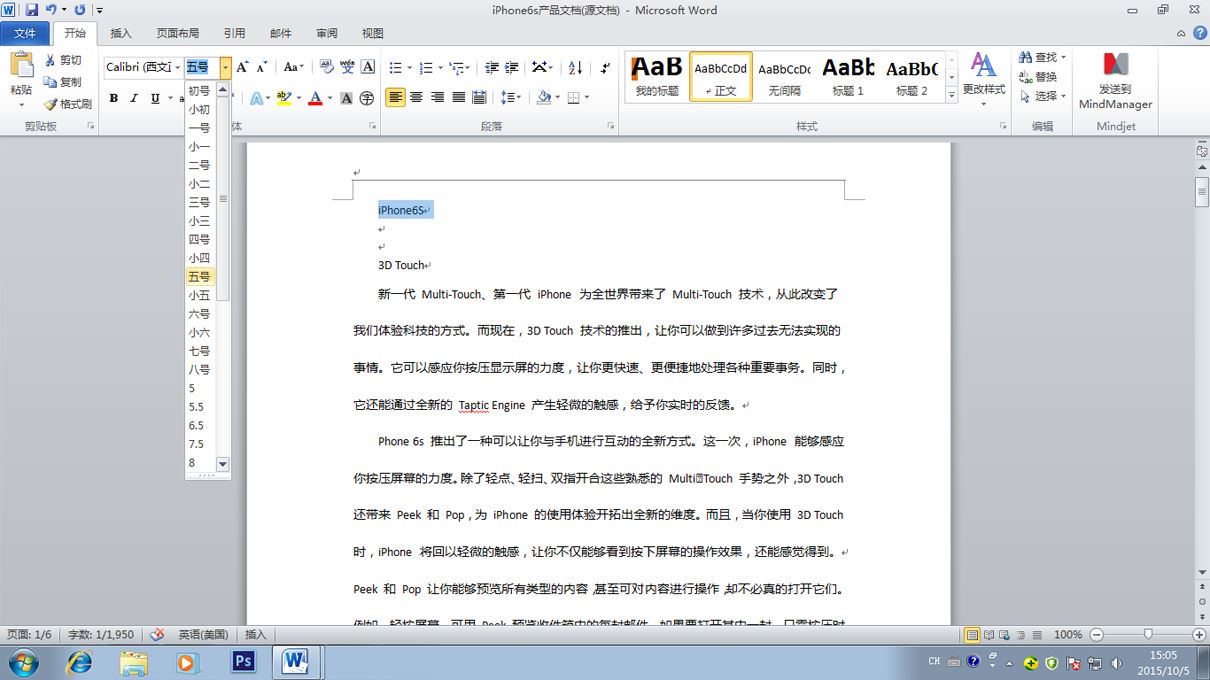This screenshot has width=1210, height=680.
Task: Open the Calibri font name dropdown
Action: (x=176, y=67)
